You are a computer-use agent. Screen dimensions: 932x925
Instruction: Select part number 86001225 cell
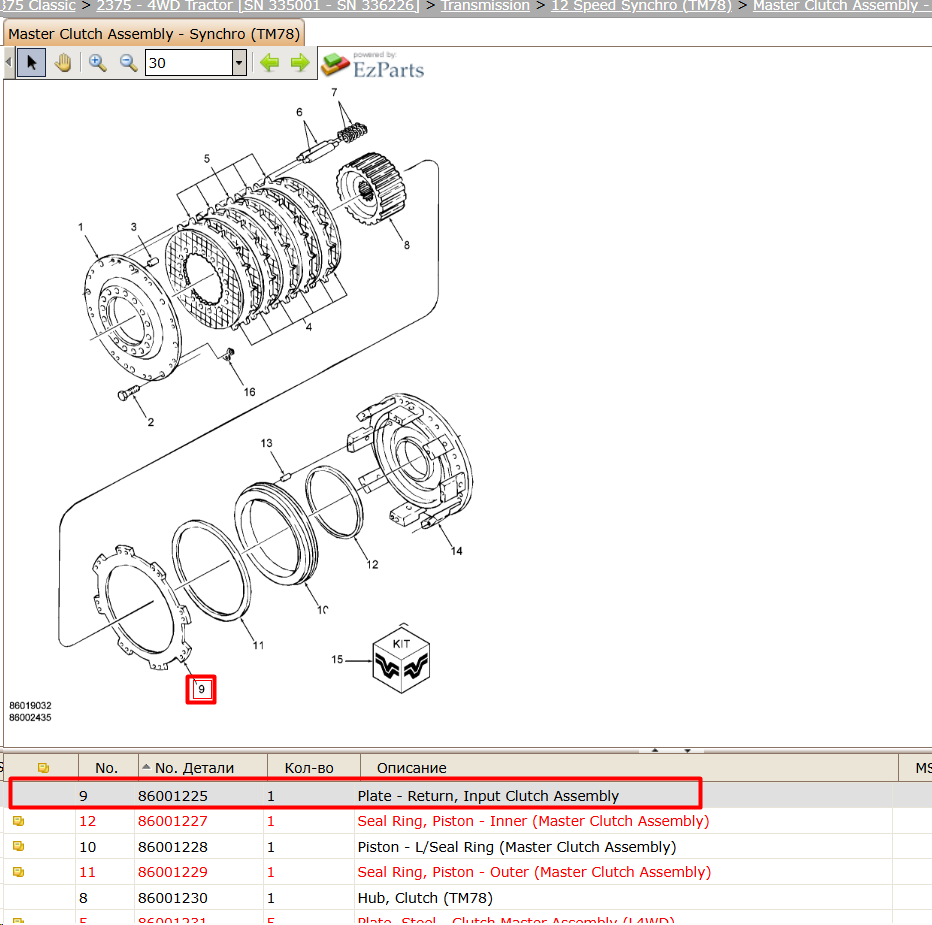(173, 795)
